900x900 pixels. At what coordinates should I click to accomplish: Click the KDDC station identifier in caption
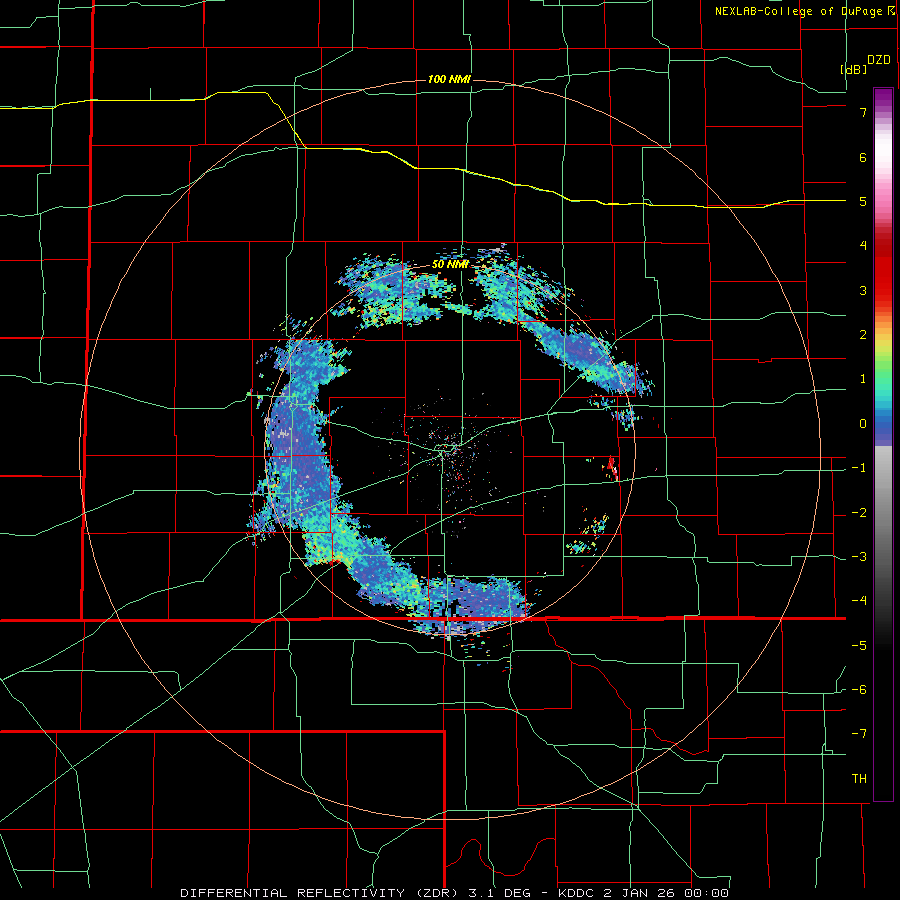point(576,893)
